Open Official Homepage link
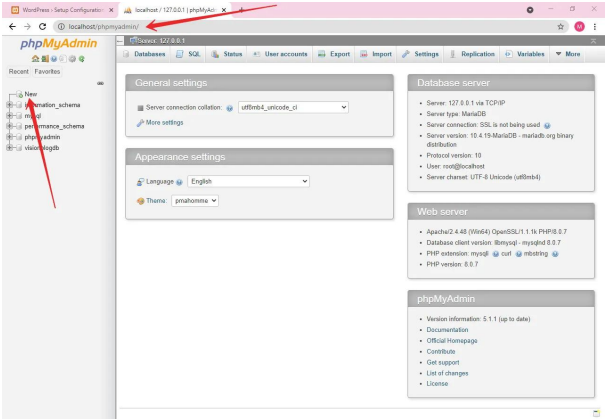Screen dimensions: 607x419 (452, 341)
